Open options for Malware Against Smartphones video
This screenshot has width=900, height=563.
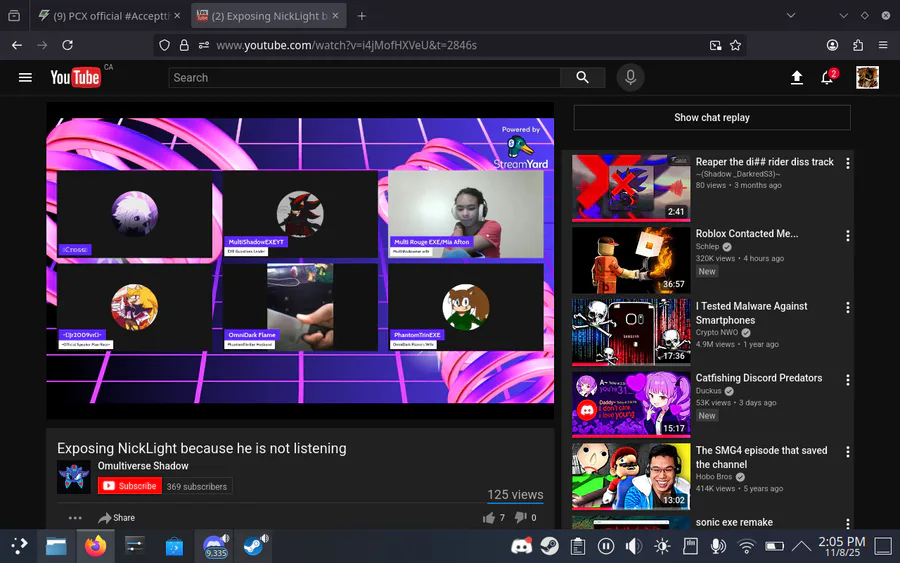(x=847, y=308)
